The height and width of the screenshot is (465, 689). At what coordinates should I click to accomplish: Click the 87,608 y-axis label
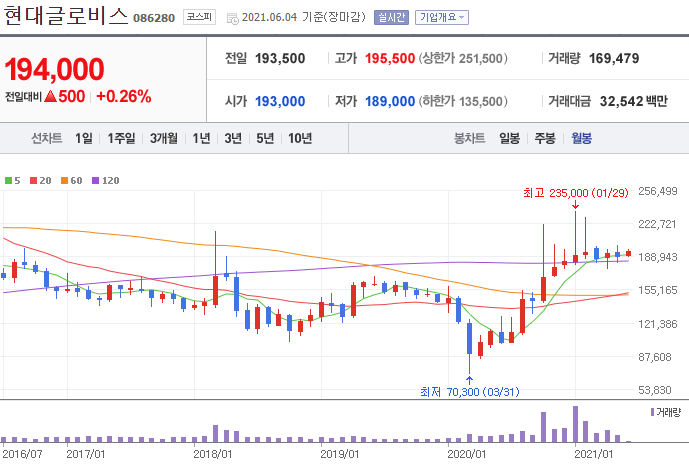pos(655,357)
